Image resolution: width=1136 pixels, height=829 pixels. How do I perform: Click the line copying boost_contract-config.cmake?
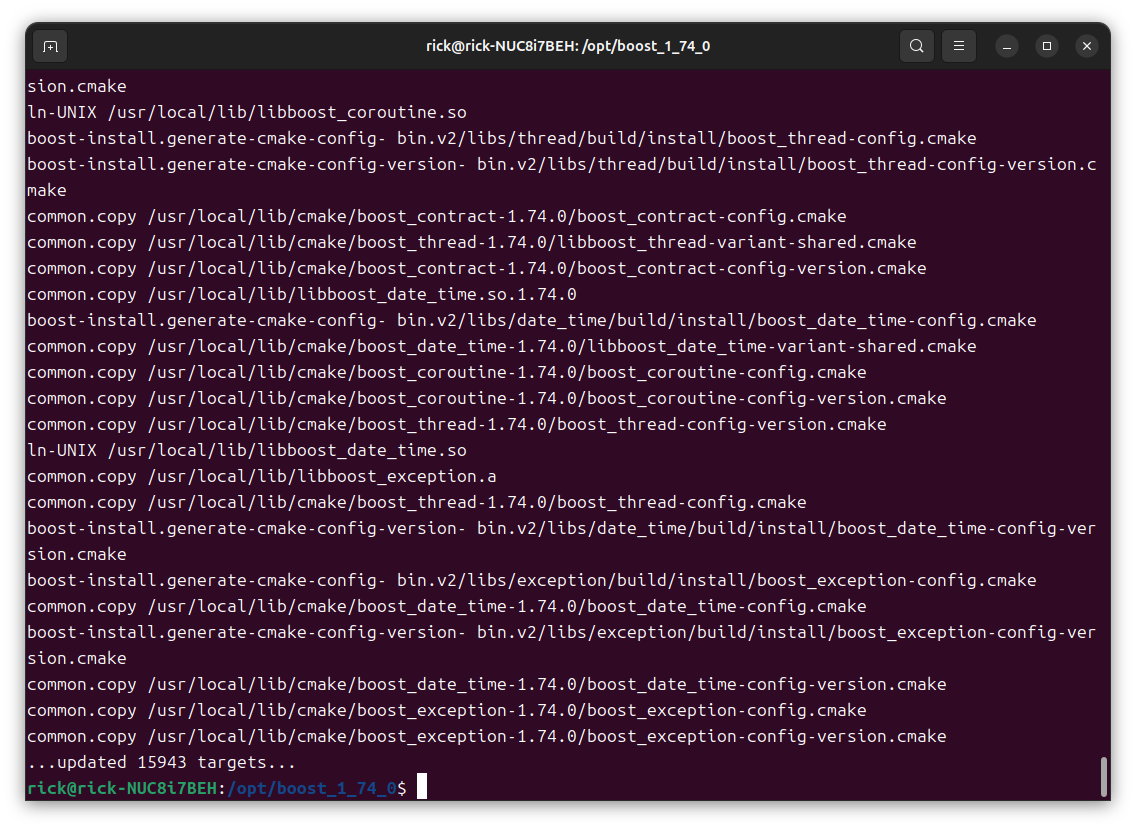click(437, 216)
